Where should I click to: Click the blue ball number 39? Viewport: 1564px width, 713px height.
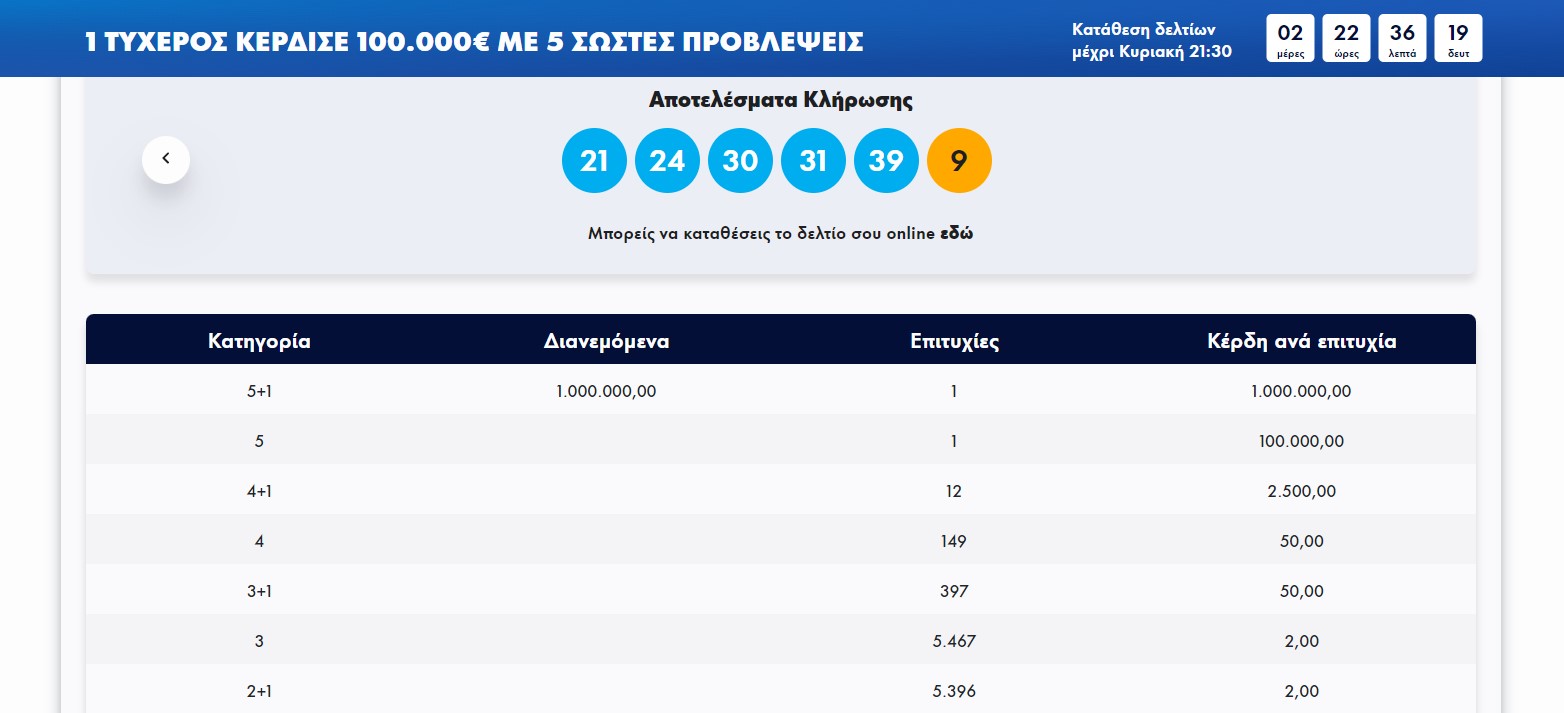click(886, 160)
